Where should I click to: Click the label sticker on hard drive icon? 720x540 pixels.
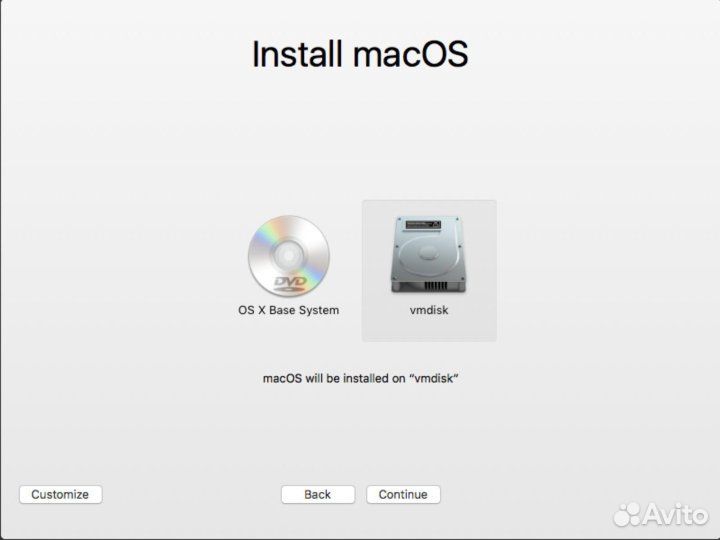(423, 225)
